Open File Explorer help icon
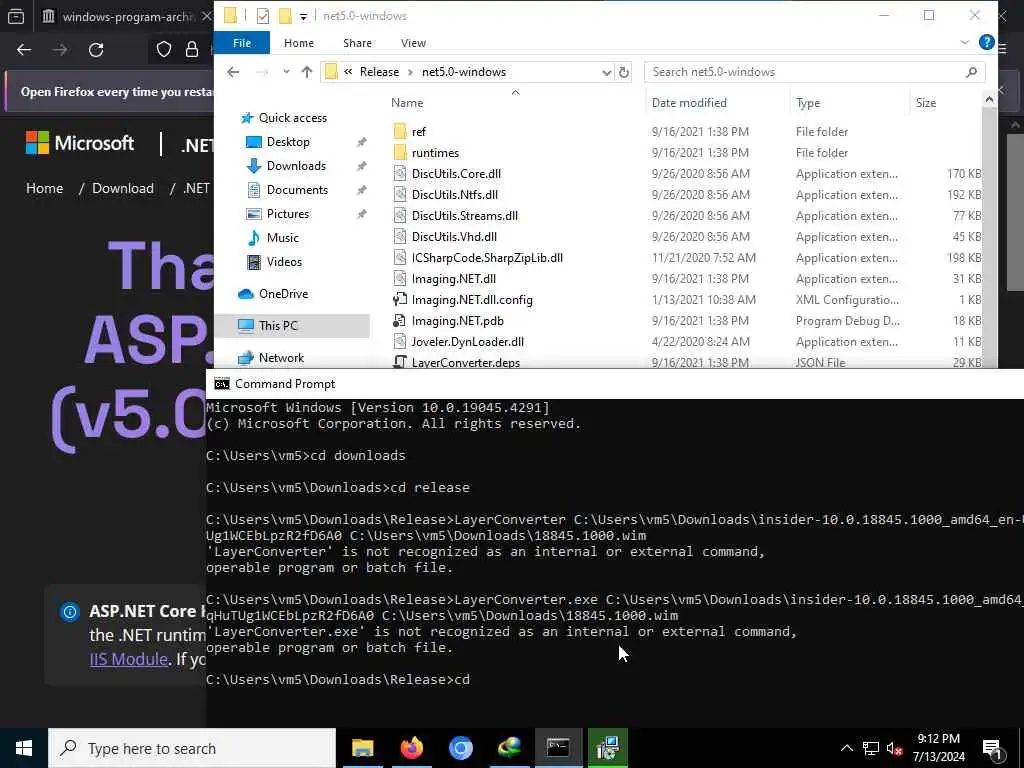This screenshot has height=768, width=1024. point(986,42)
